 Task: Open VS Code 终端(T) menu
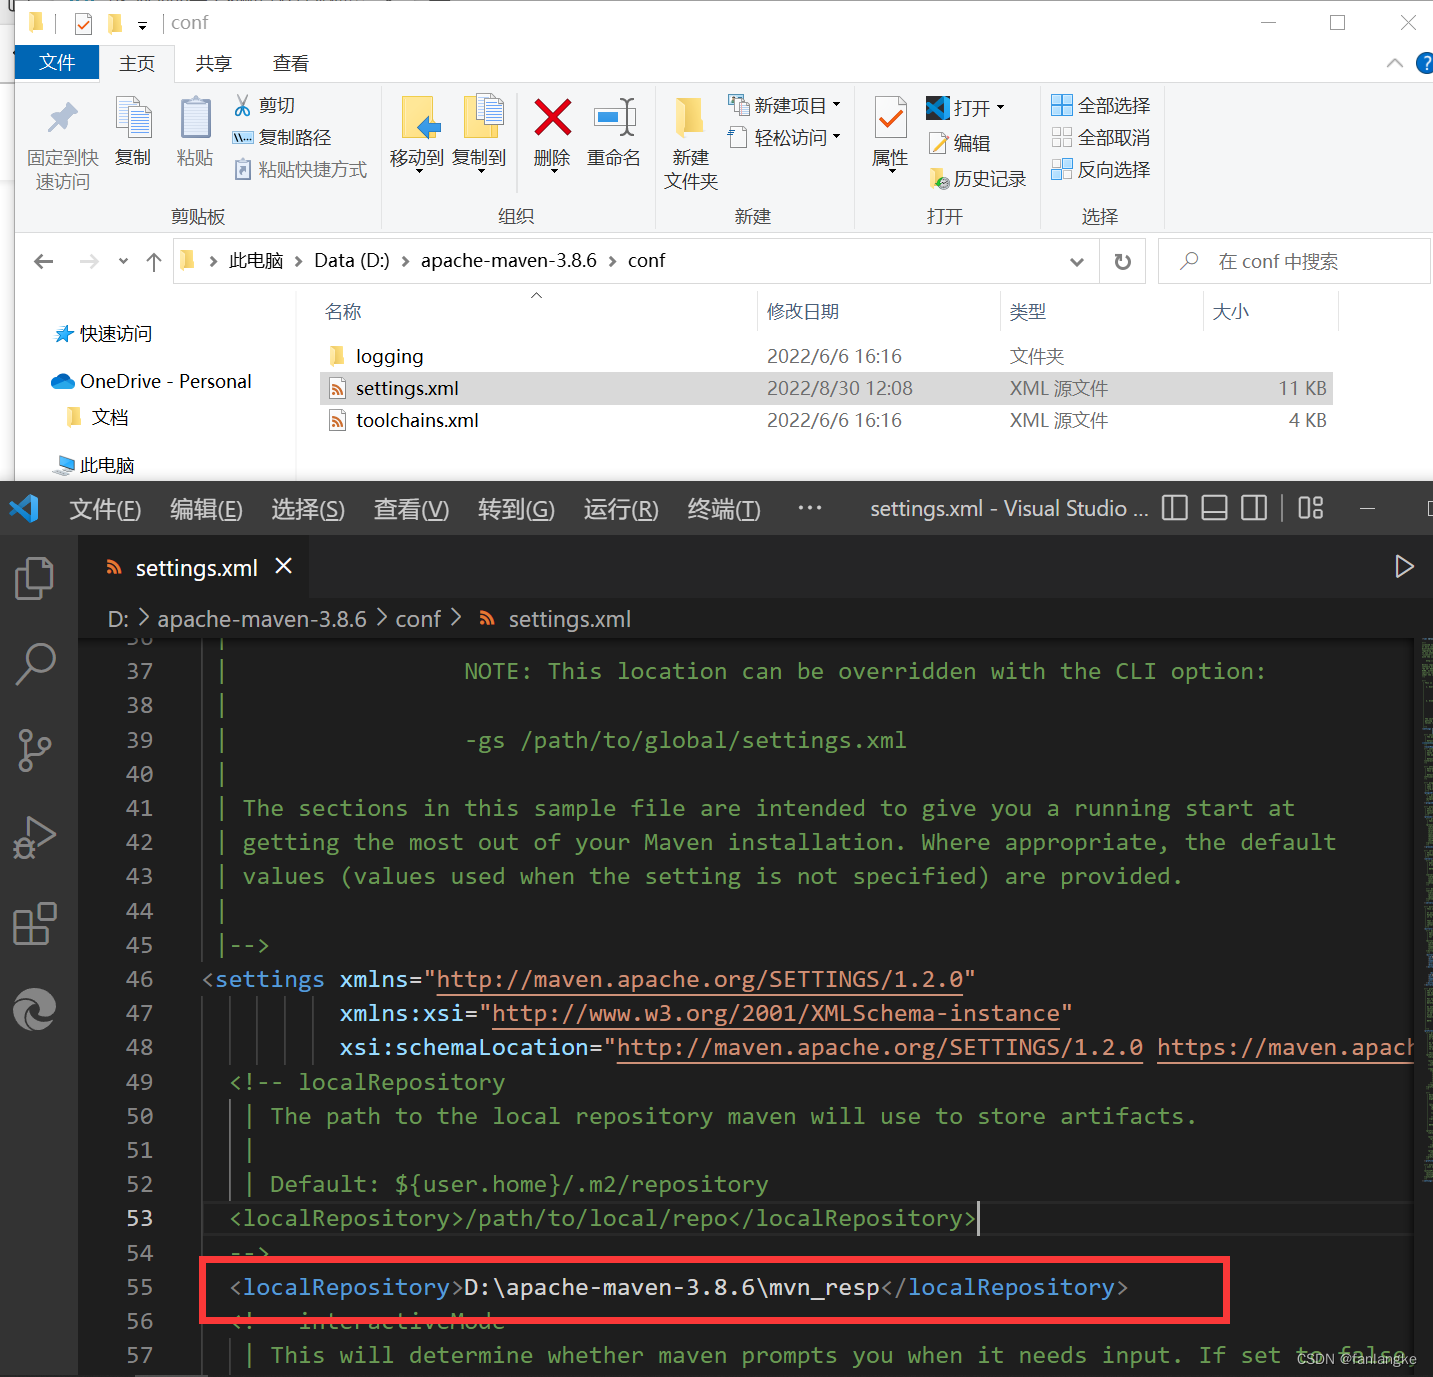[724, 509]
